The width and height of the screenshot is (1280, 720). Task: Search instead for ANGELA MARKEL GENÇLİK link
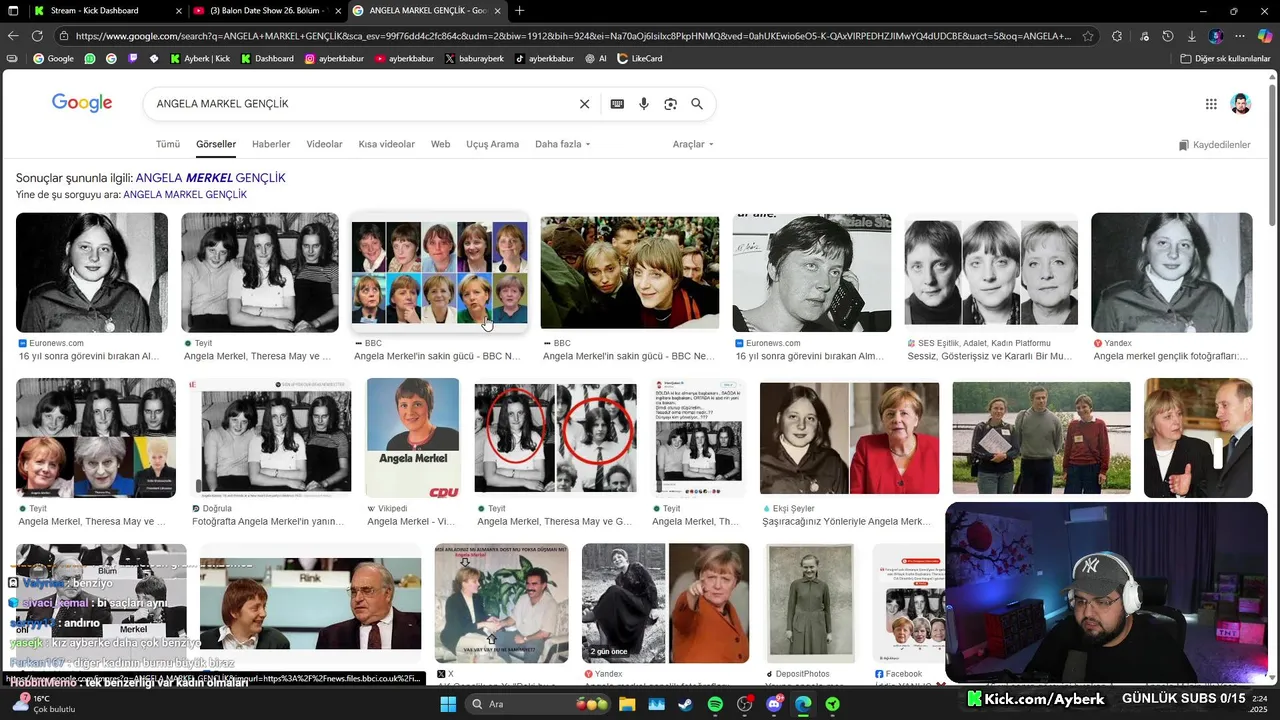(185, 195)
